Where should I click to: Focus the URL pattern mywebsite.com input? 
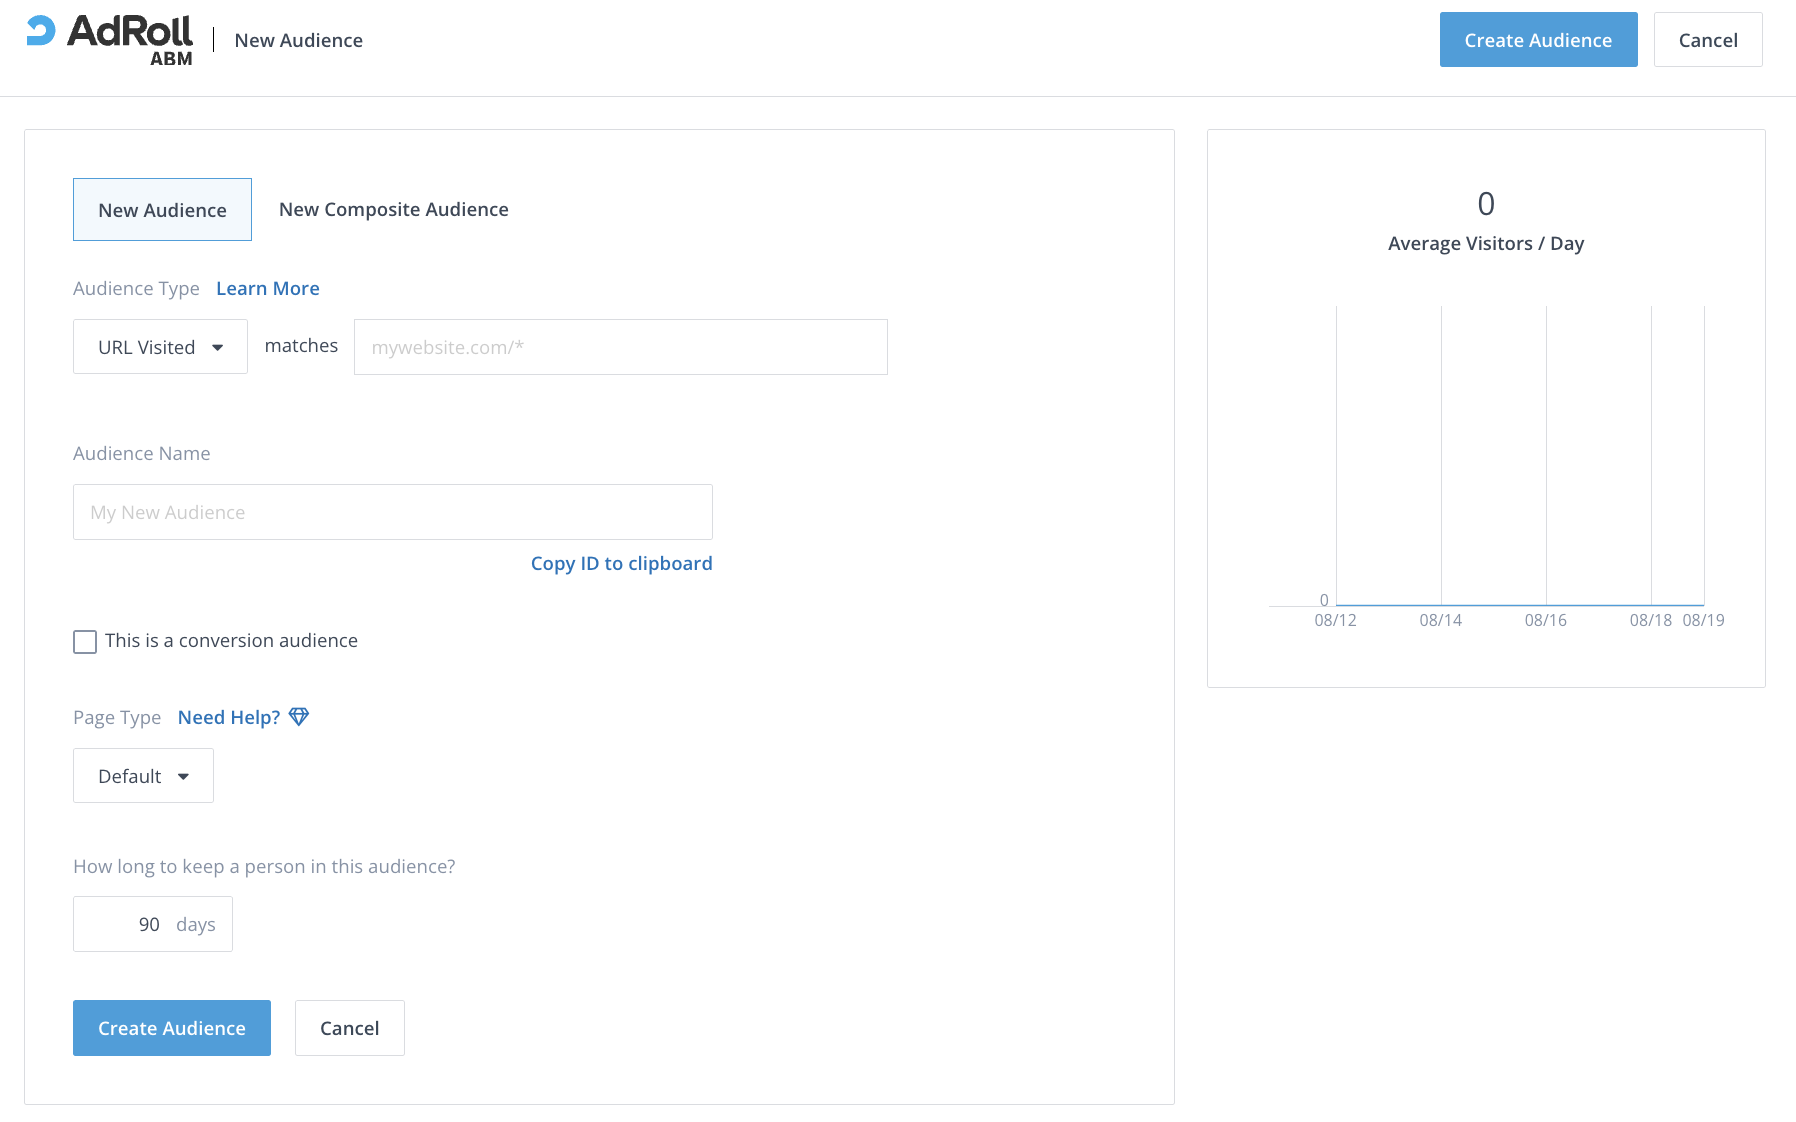620,347
